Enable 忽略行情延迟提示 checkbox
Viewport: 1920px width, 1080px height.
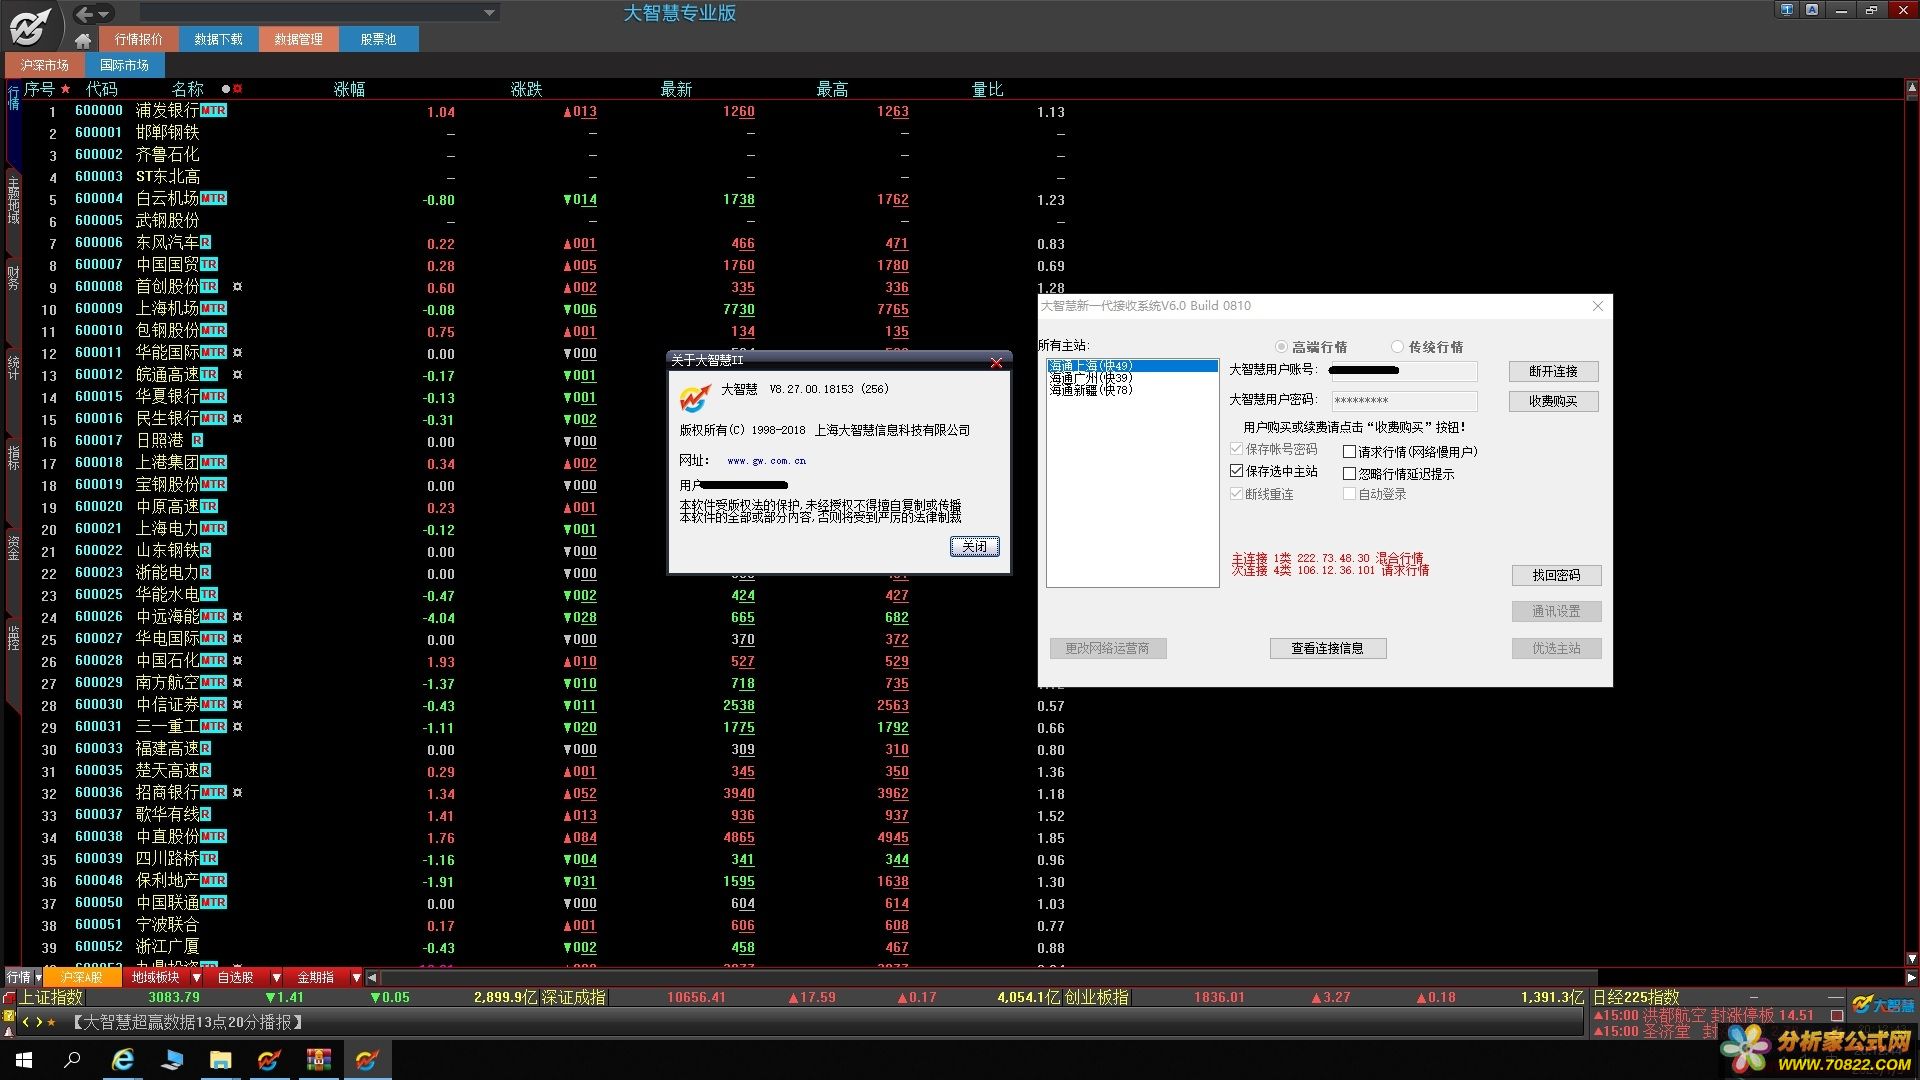(x=1349, y=474)
